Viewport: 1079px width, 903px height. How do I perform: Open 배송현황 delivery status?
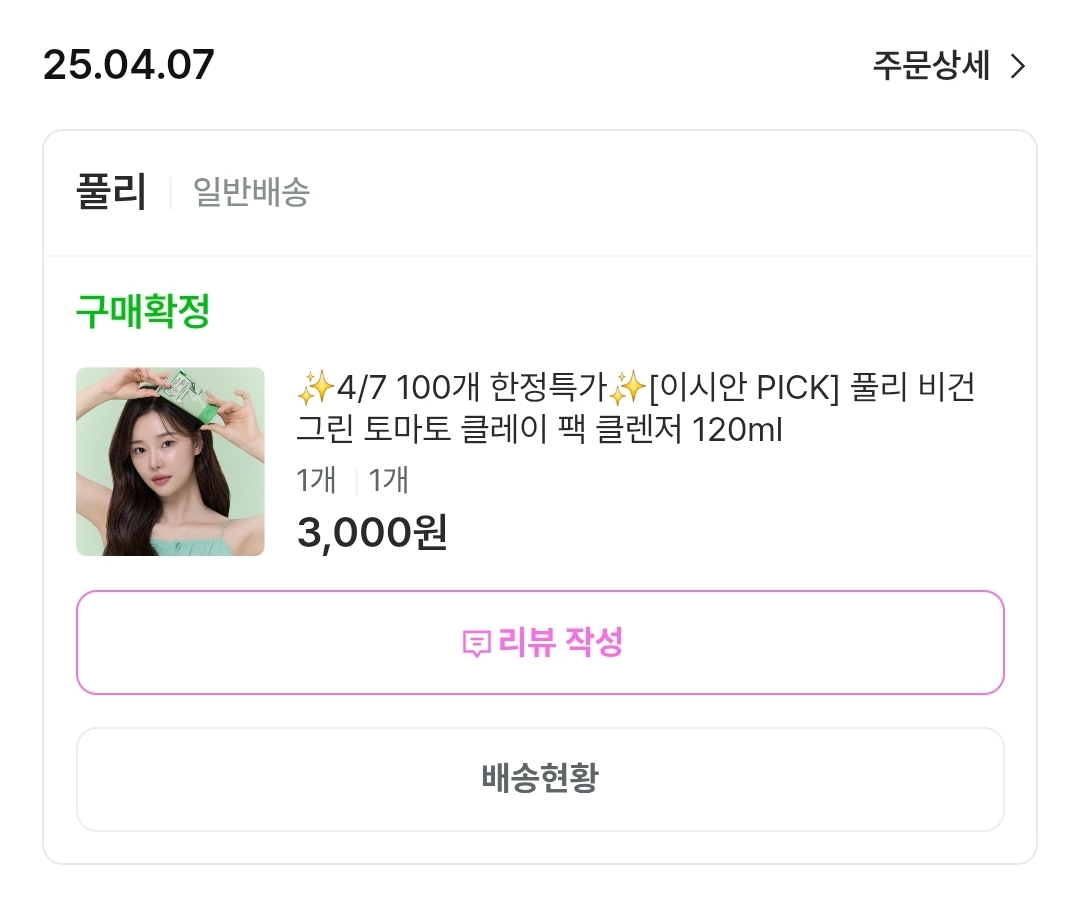[x=540, y=778]
